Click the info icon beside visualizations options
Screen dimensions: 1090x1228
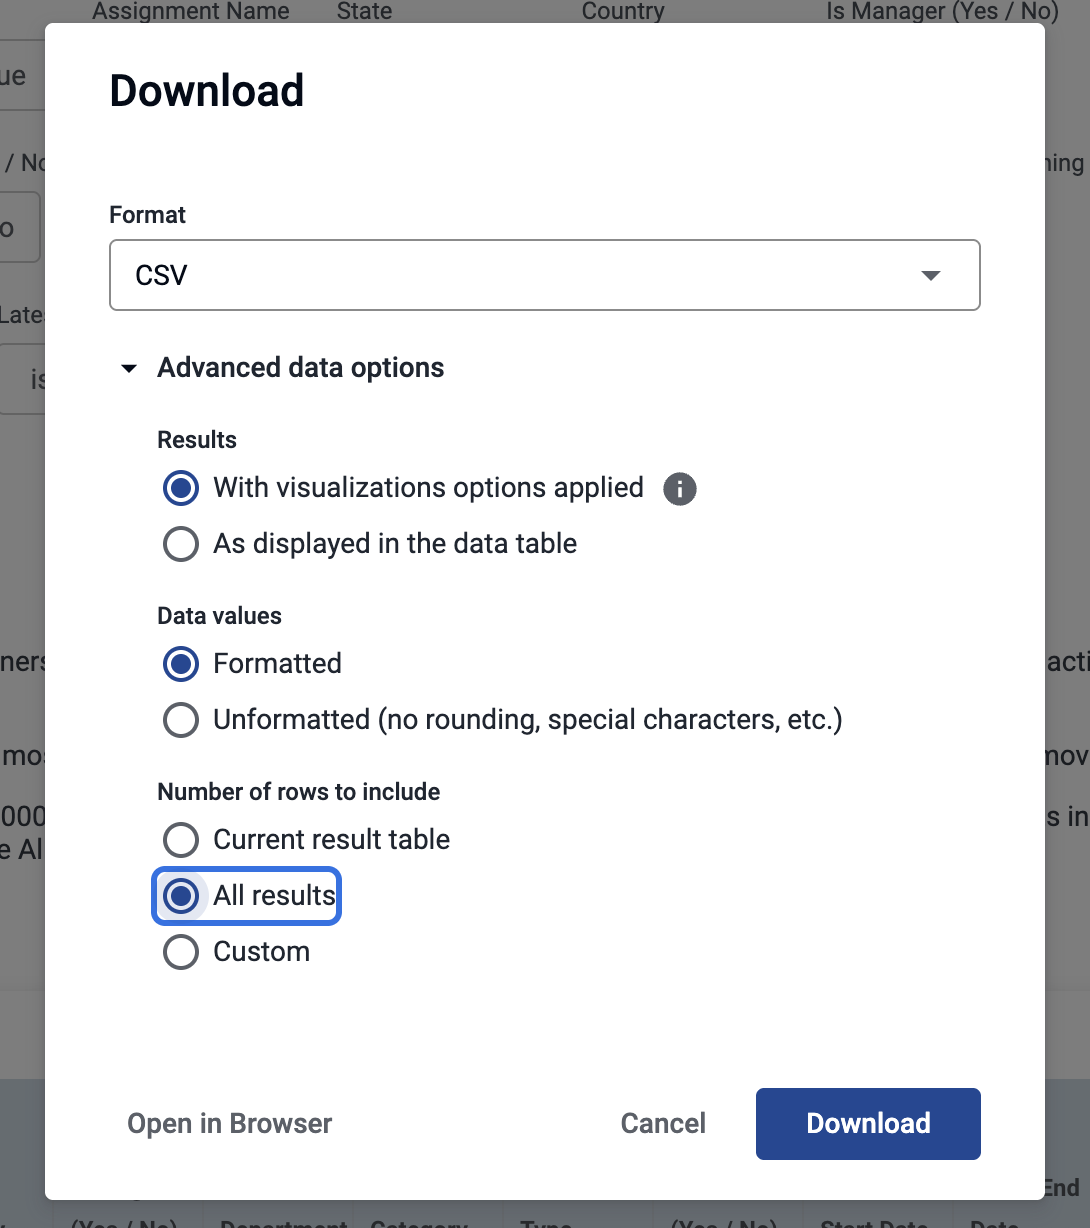coord(680,489)
